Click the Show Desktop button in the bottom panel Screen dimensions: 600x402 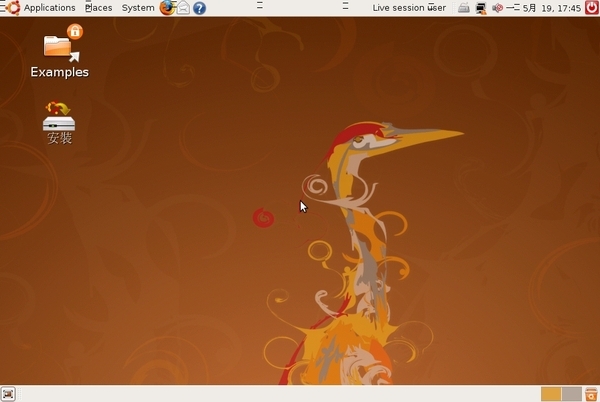click(8, 394)
